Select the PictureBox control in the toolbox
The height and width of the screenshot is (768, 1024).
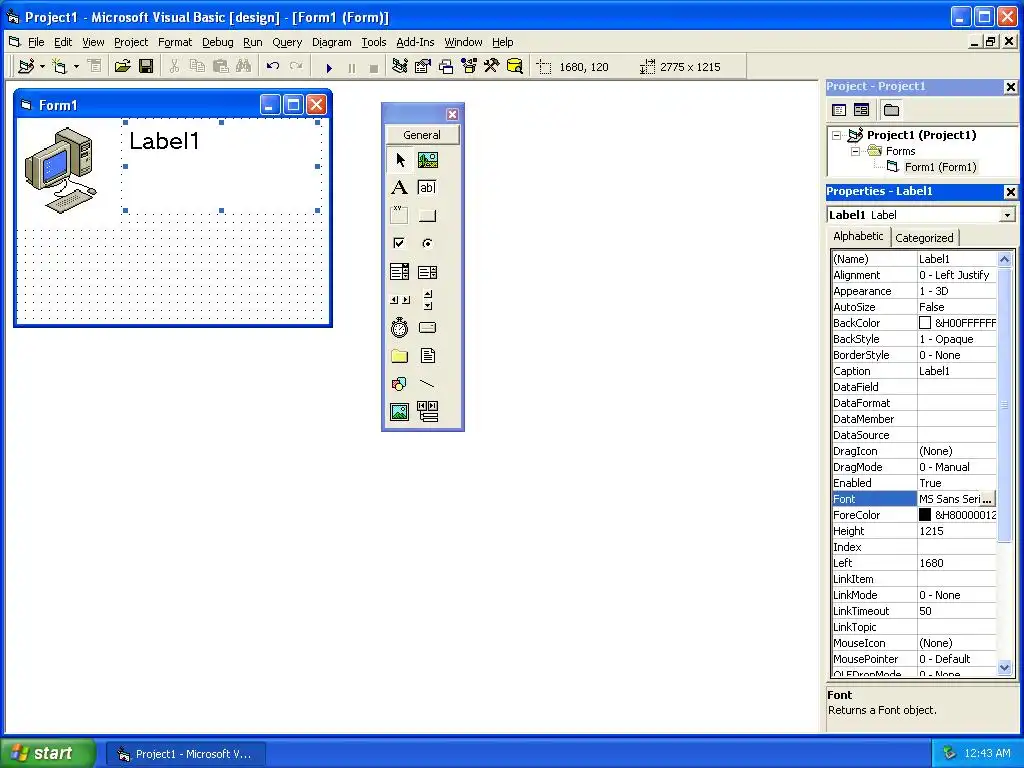tap(428, 160)
